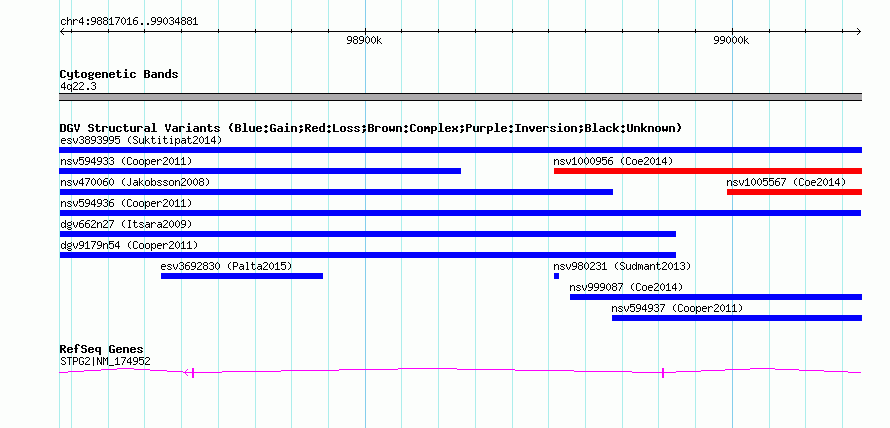Click the blue bar under nsv594937
This screenshot has height=428, width=890.
point(737,318)
